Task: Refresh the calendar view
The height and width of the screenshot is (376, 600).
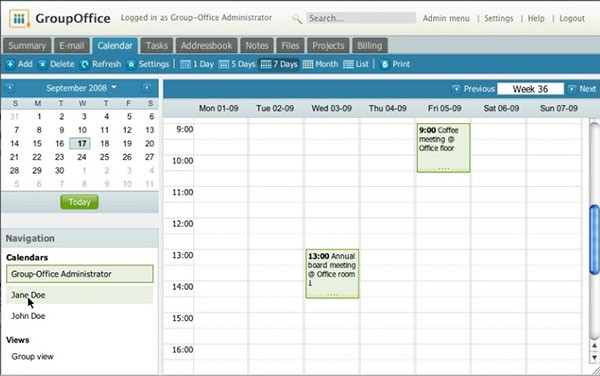Action: pos(101,64)
